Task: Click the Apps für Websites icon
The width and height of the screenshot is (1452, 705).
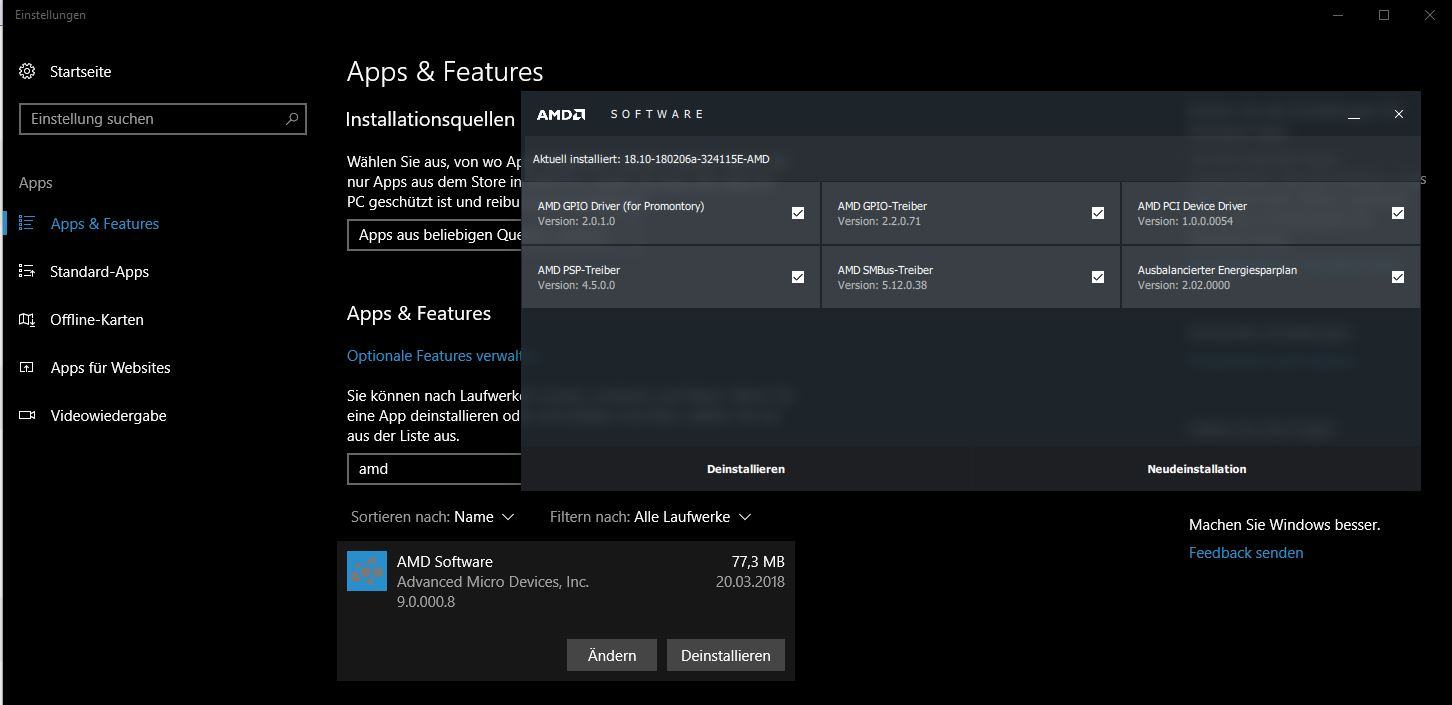Action: pos(27,367)
